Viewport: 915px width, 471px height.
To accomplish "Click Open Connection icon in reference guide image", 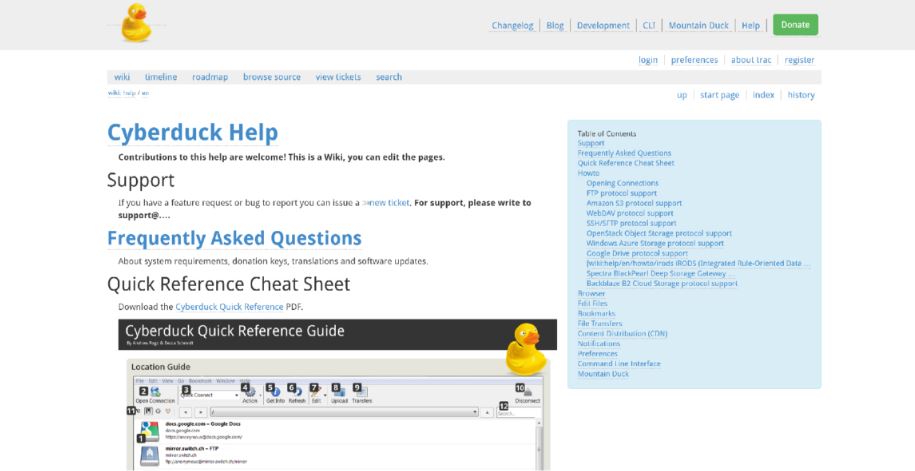I will click(x=155, y=392).
